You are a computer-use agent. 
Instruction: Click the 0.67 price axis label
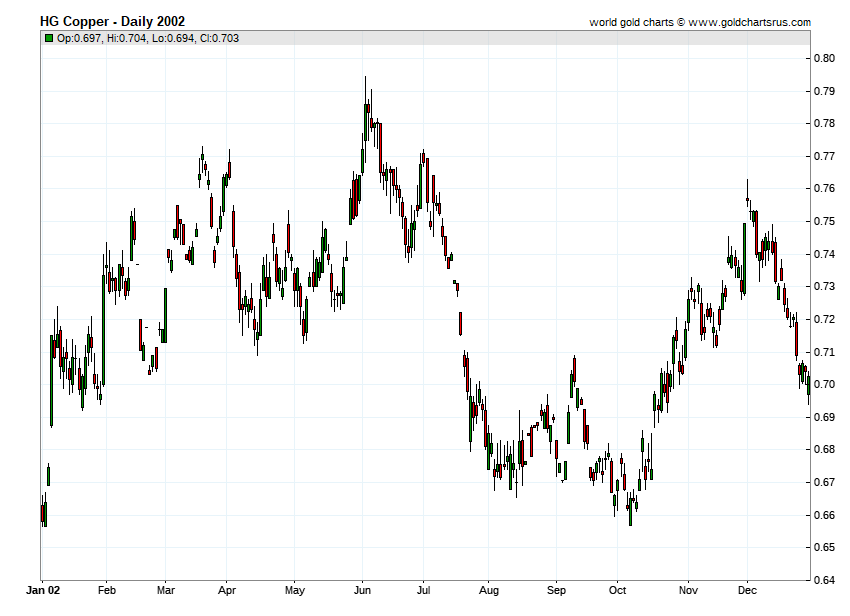click(x=825, y=482)
